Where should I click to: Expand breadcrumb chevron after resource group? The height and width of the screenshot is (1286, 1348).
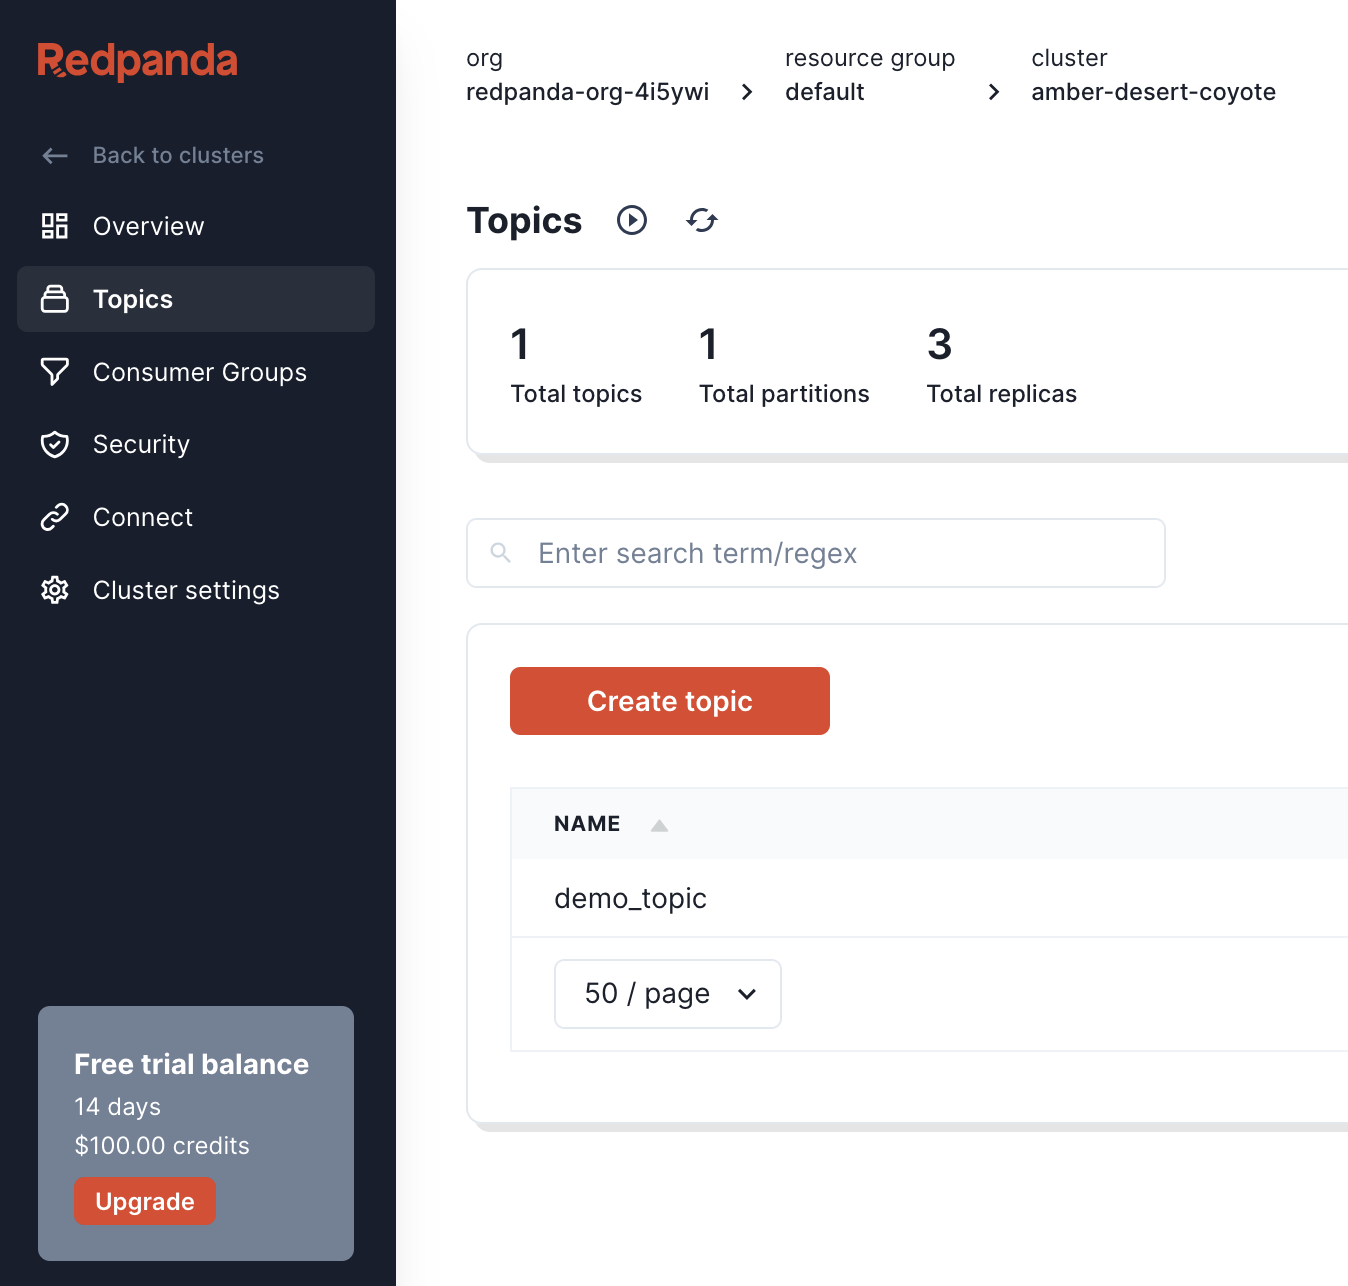click(x=993, y=92)
